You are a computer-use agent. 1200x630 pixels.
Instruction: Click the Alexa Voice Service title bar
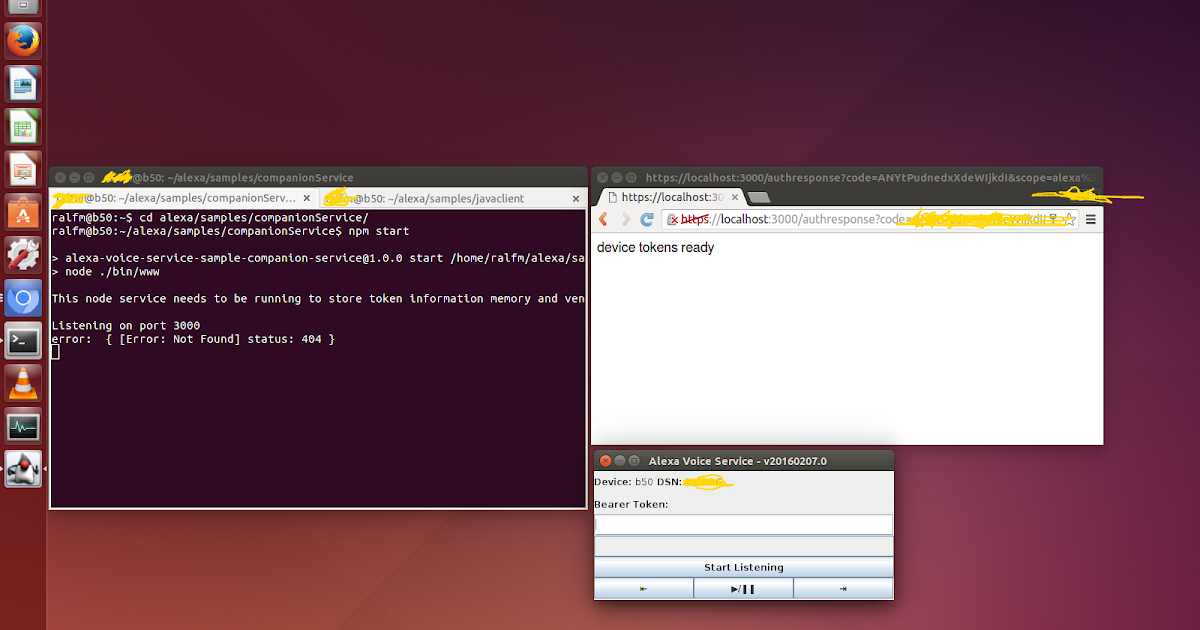click(x=743, y=461)
